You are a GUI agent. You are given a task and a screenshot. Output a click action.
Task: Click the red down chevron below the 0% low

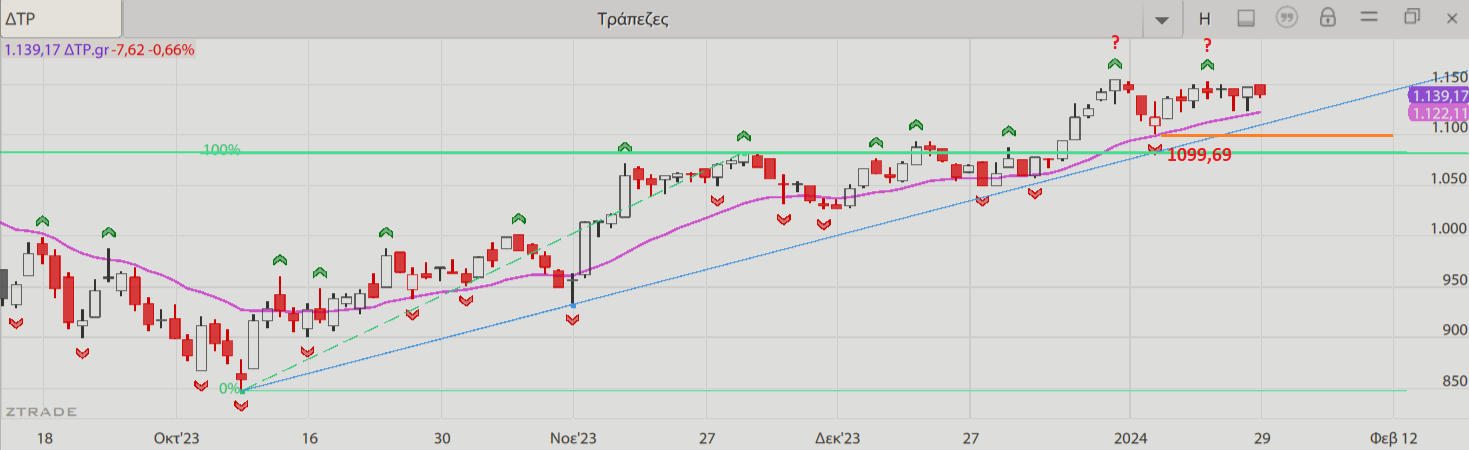[x=241, y=406]
